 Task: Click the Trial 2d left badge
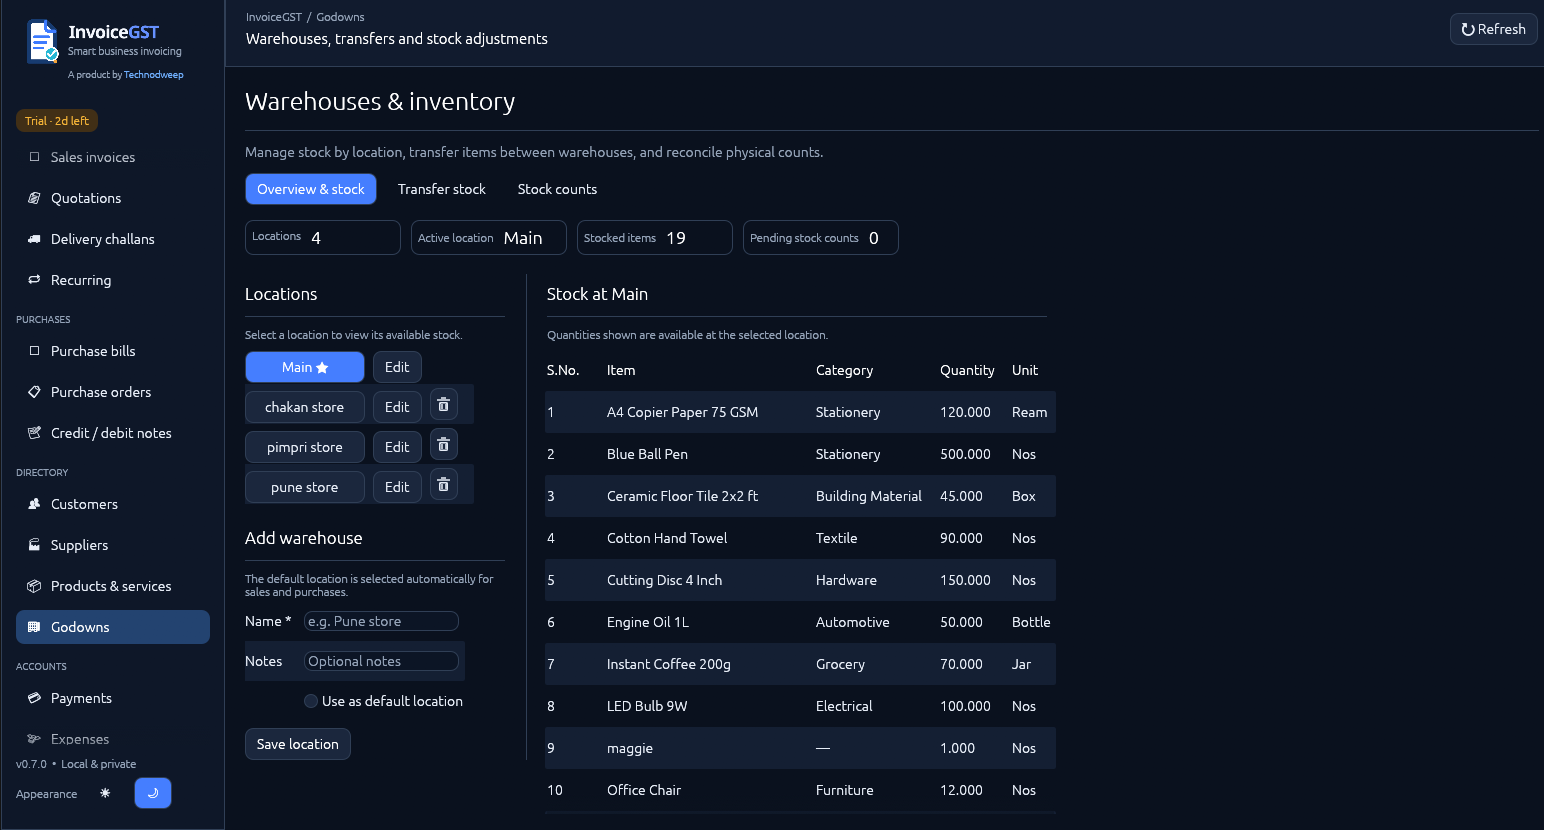point(57,121)
